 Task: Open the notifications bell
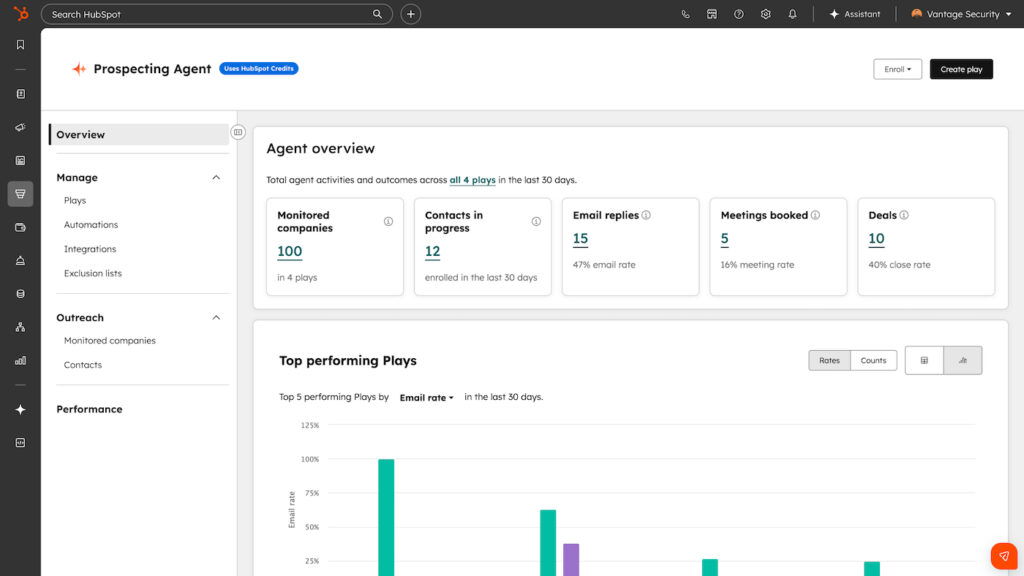point(792,14)
